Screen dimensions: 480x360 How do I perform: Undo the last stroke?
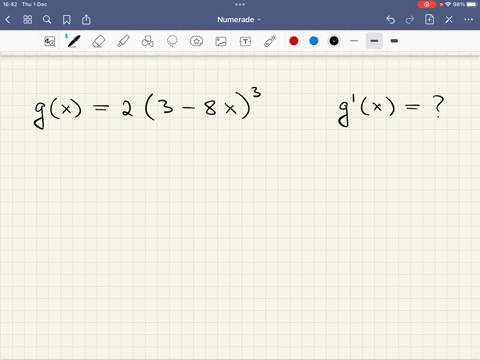point(390,20)
